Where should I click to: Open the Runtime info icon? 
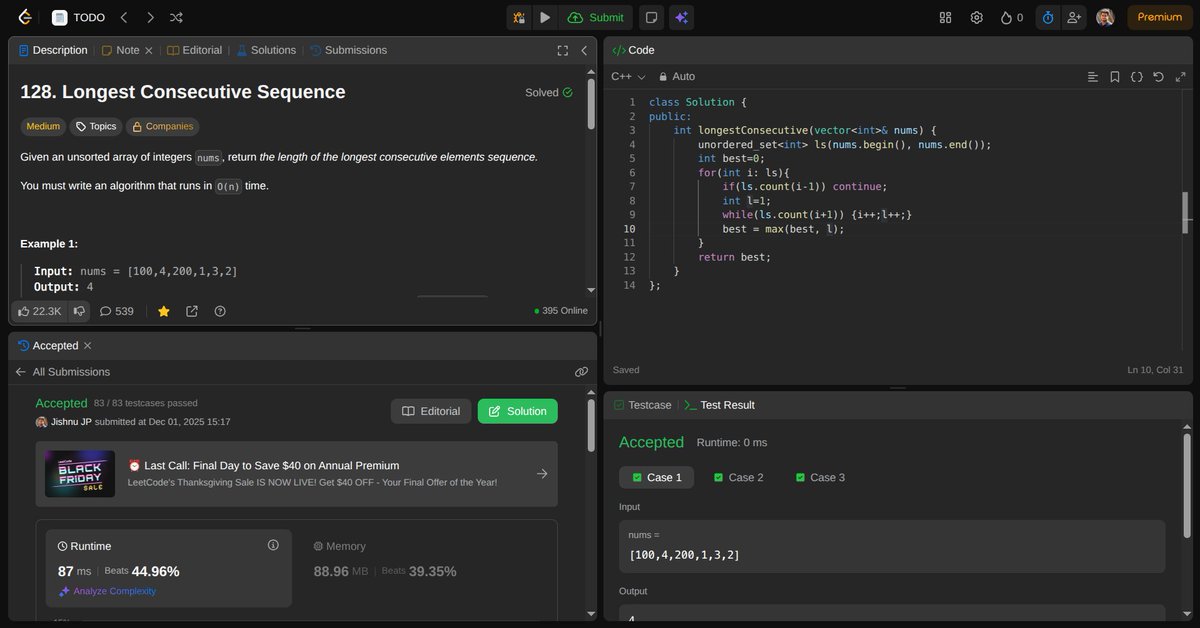(273, 545)
